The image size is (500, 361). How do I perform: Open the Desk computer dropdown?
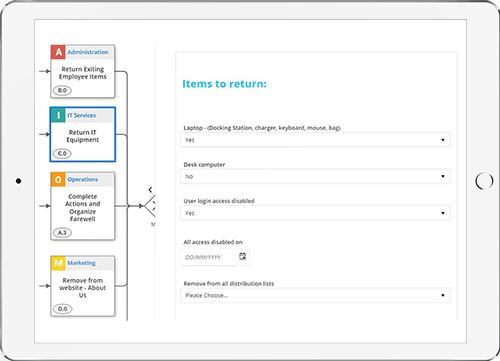[x=315, y=176]
